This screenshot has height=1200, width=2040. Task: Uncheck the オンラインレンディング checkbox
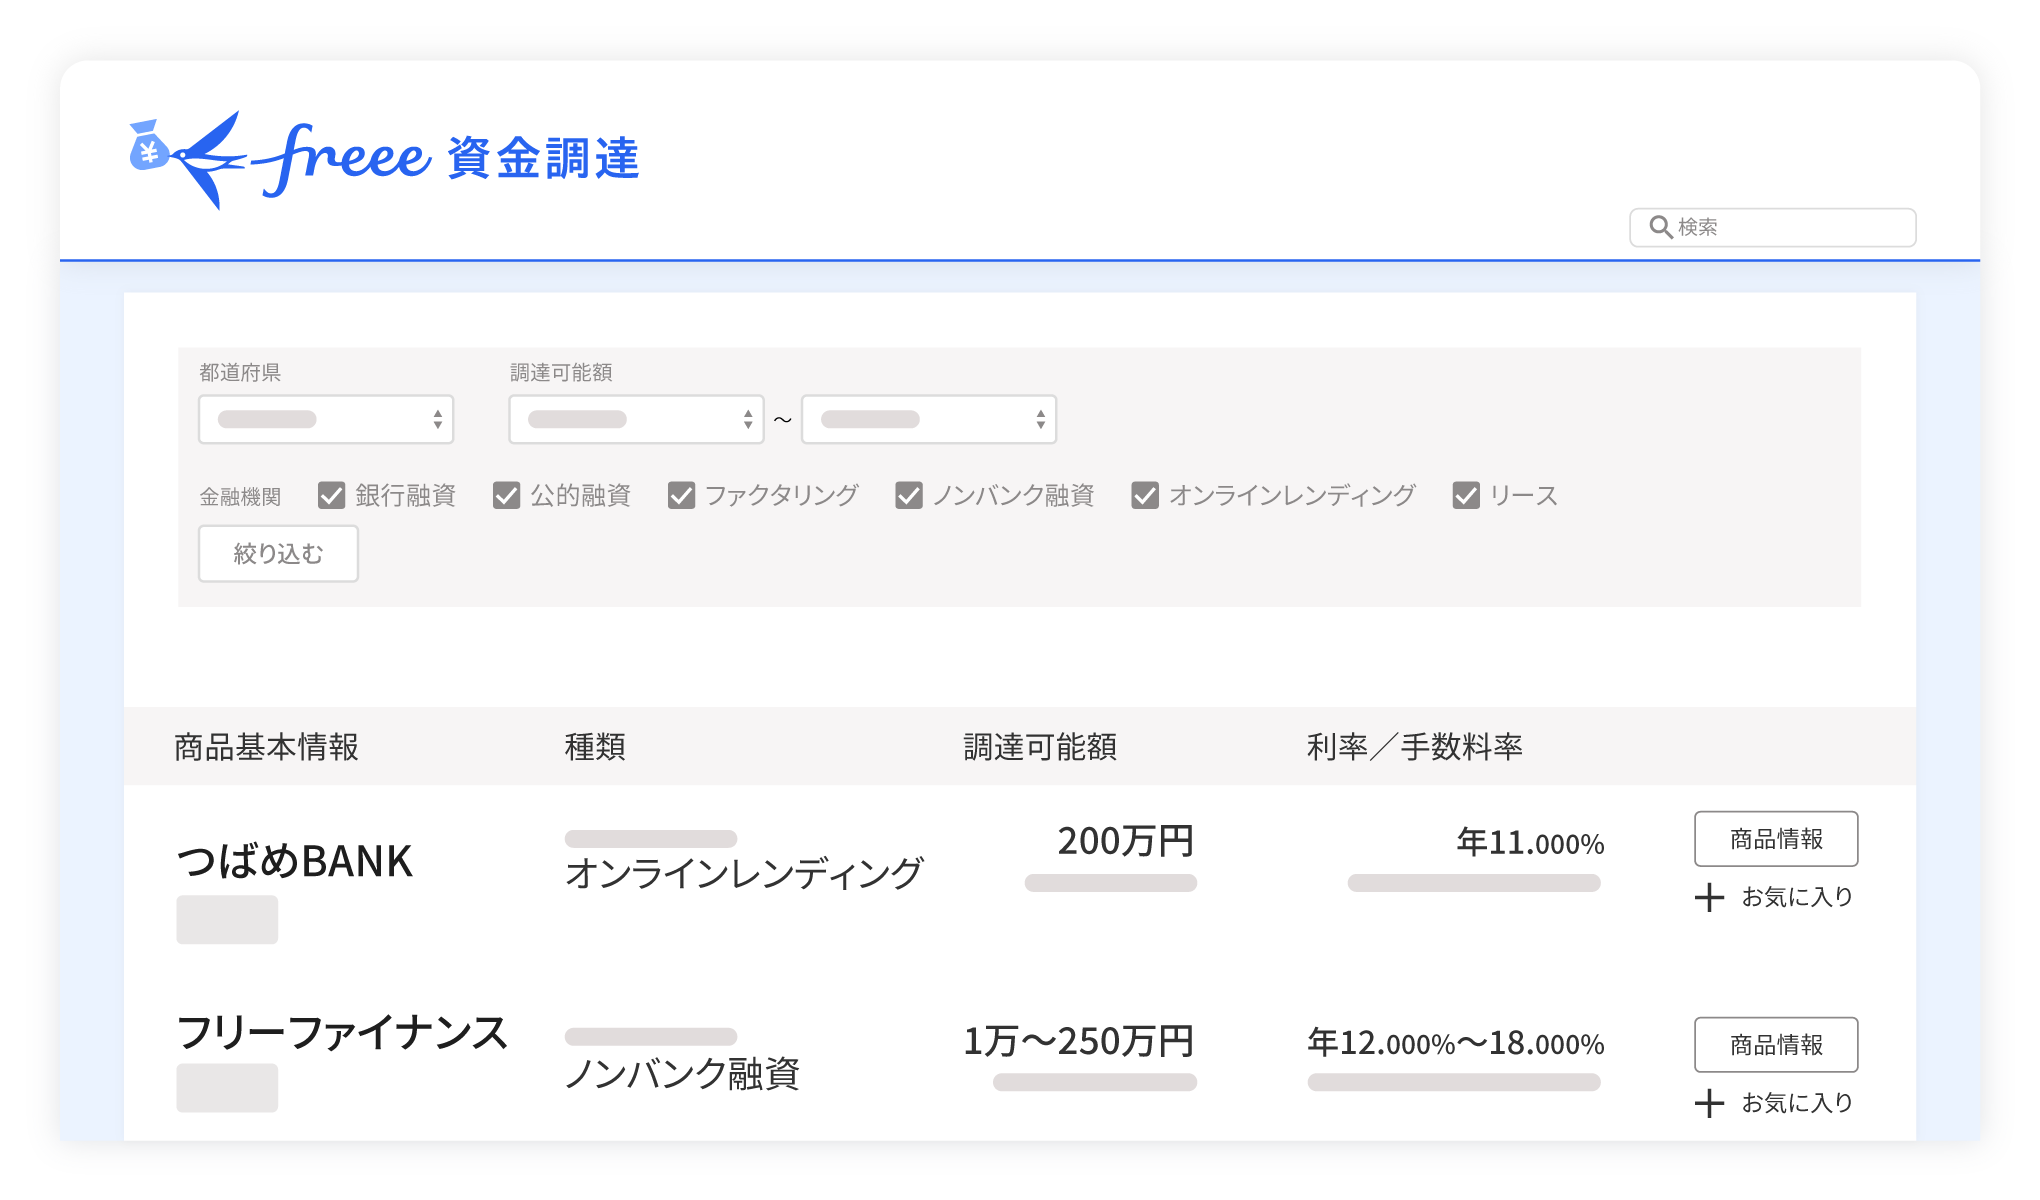(x=1145, y=495)
